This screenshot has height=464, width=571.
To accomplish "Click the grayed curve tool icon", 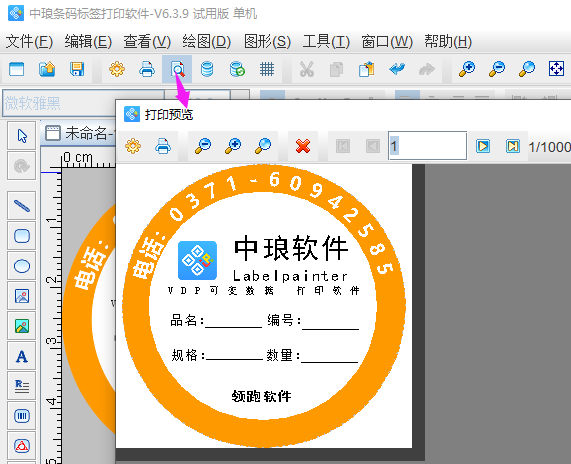I will click(22, 166).
